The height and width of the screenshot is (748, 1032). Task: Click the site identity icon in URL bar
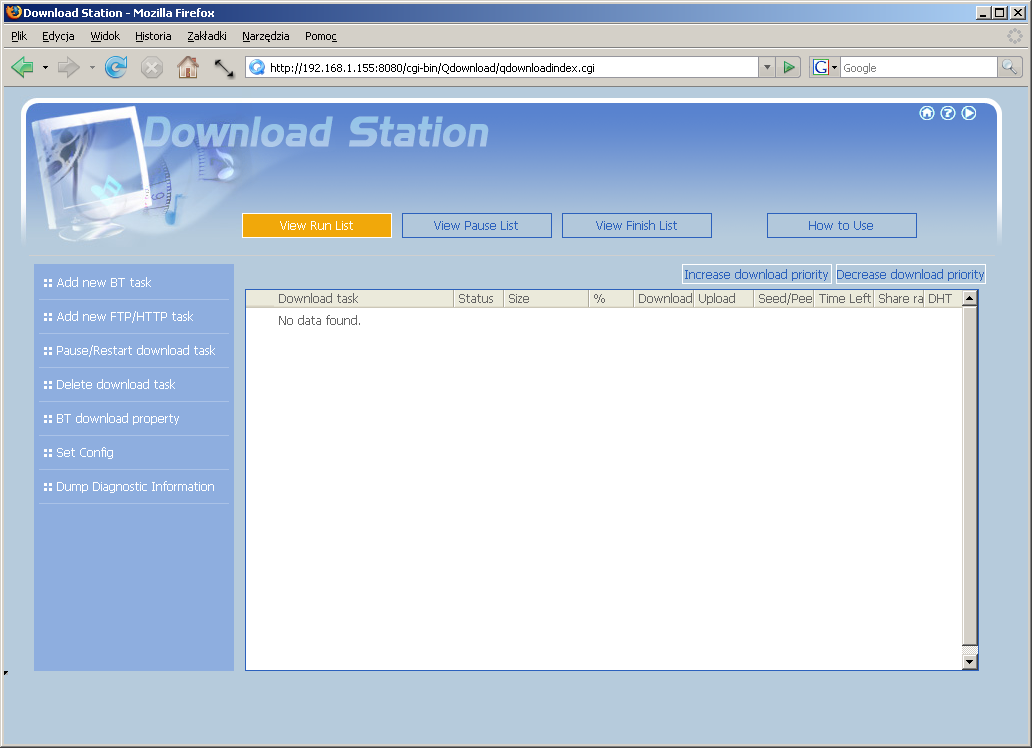[x=257, y=67]
